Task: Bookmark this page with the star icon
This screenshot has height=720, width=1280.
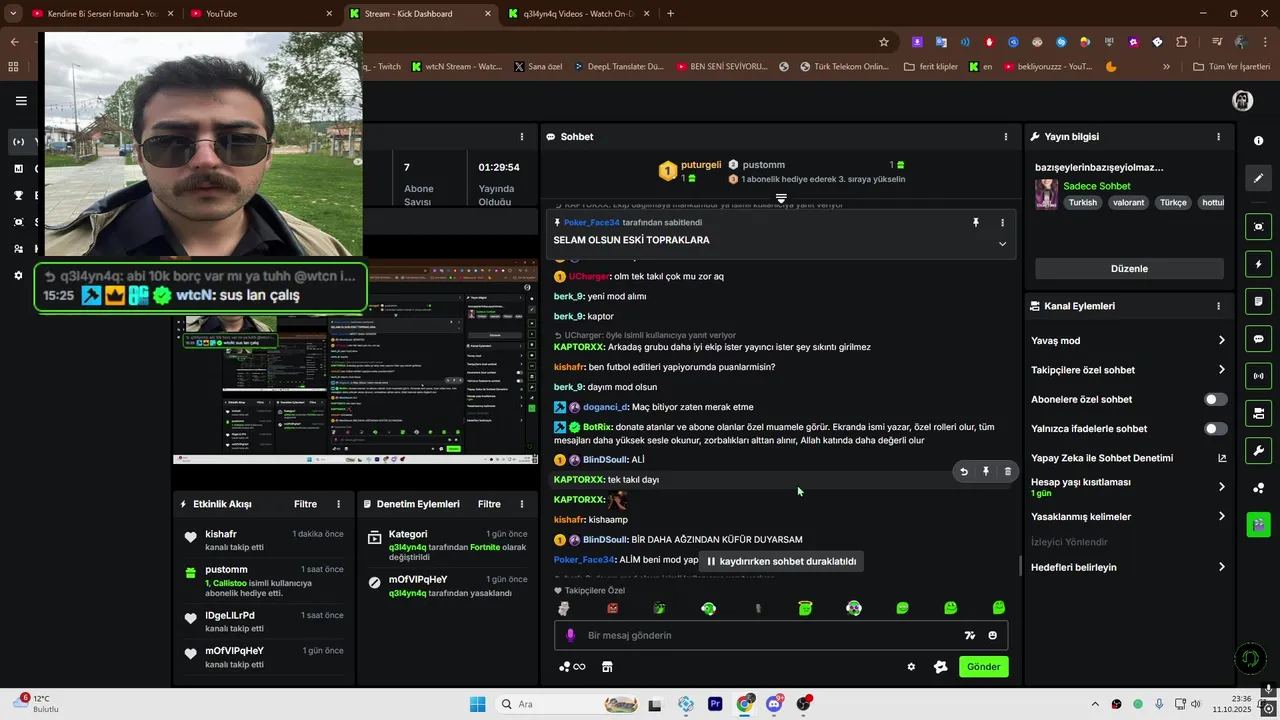Action: (884, 42)
